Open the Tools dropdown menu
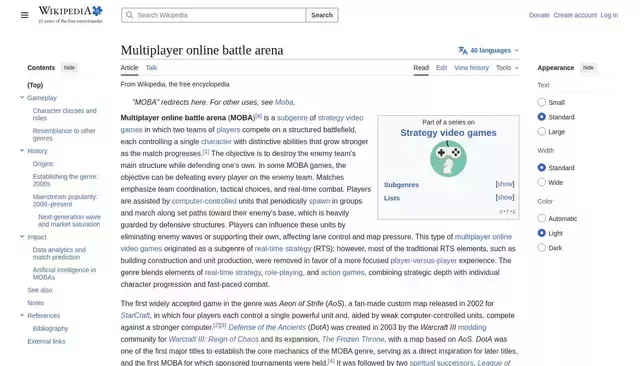640x366 pixels. click(x=507, y=68)
